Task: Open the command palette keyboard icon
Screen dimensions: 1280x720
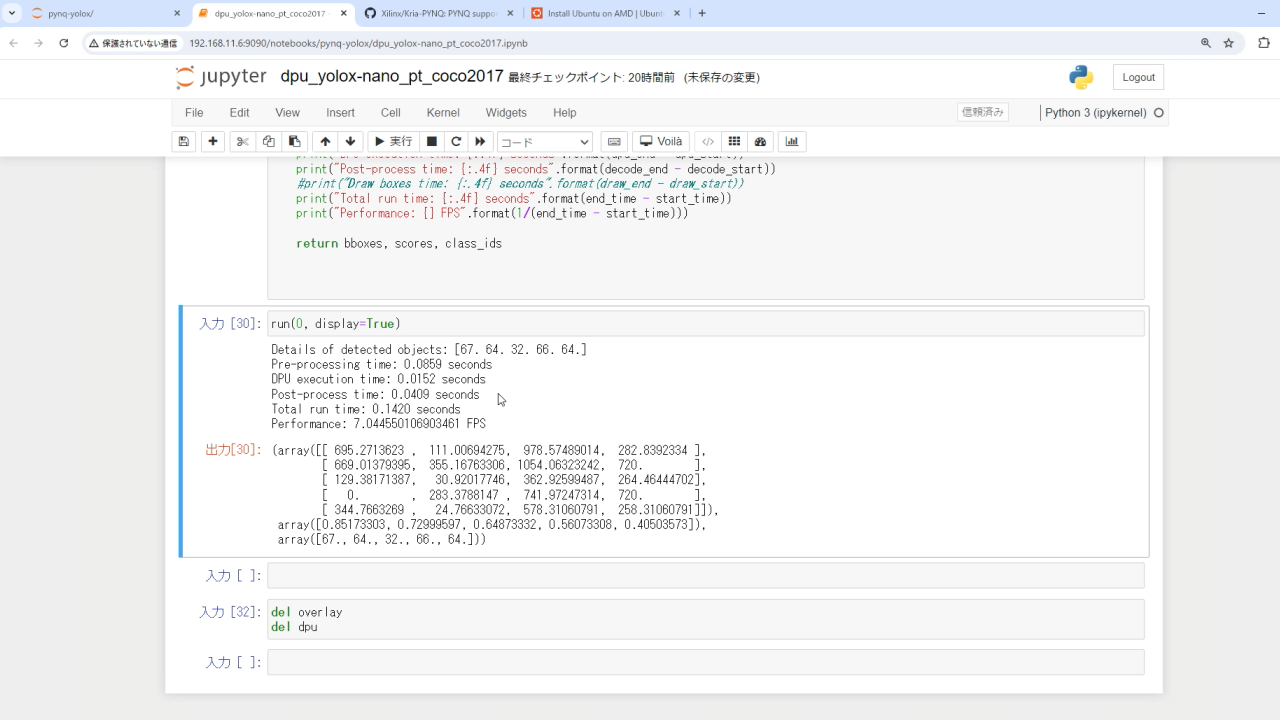Action: click(615, 142)
